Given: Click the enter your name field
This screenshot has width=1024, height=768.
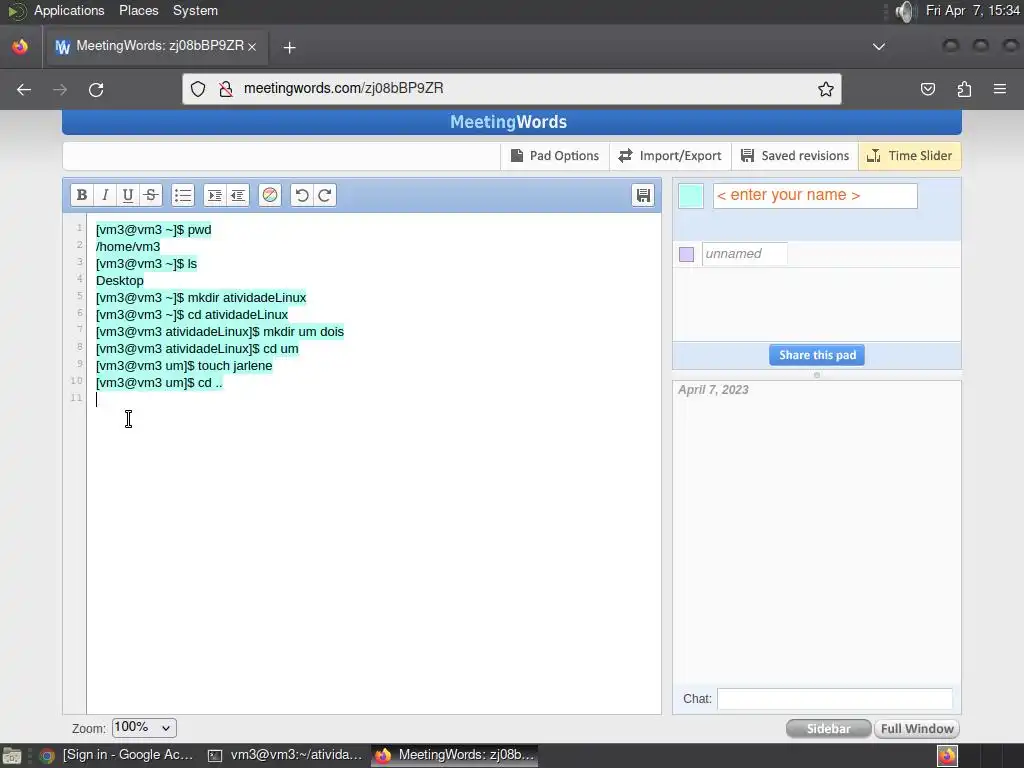Looking at the screenshot, I should [815, 195].
